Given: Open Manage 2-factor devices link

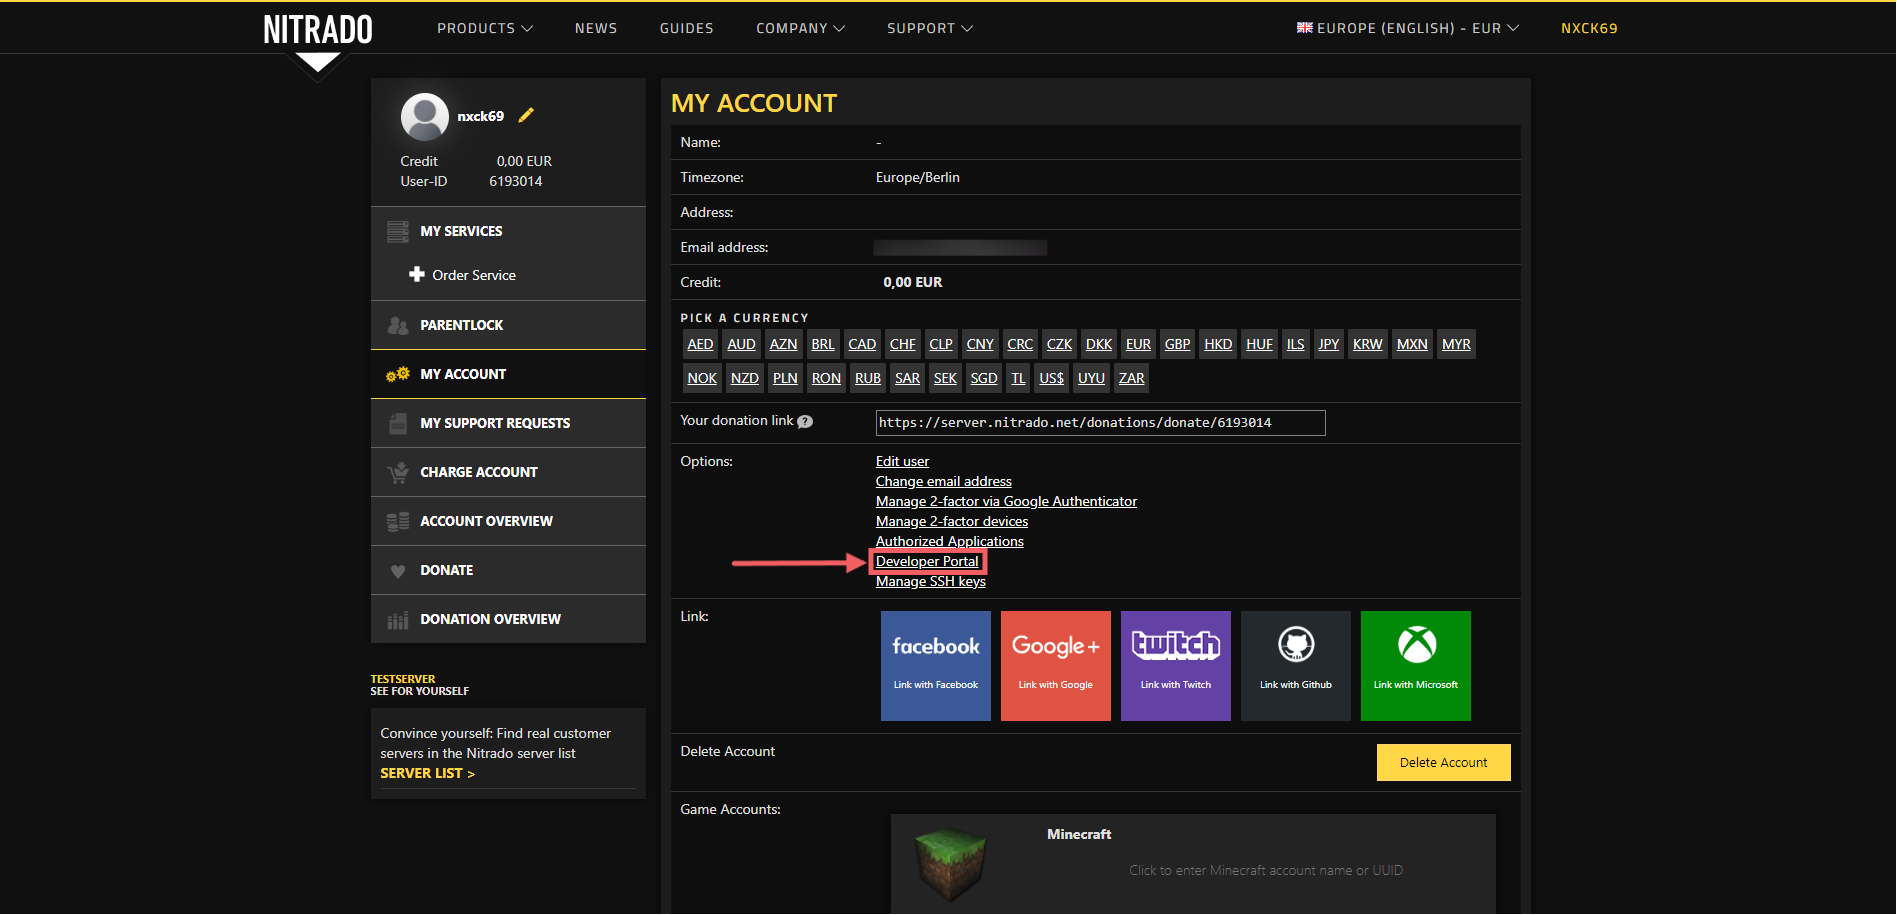Looking at the screenshot, I should pos(952,521).
